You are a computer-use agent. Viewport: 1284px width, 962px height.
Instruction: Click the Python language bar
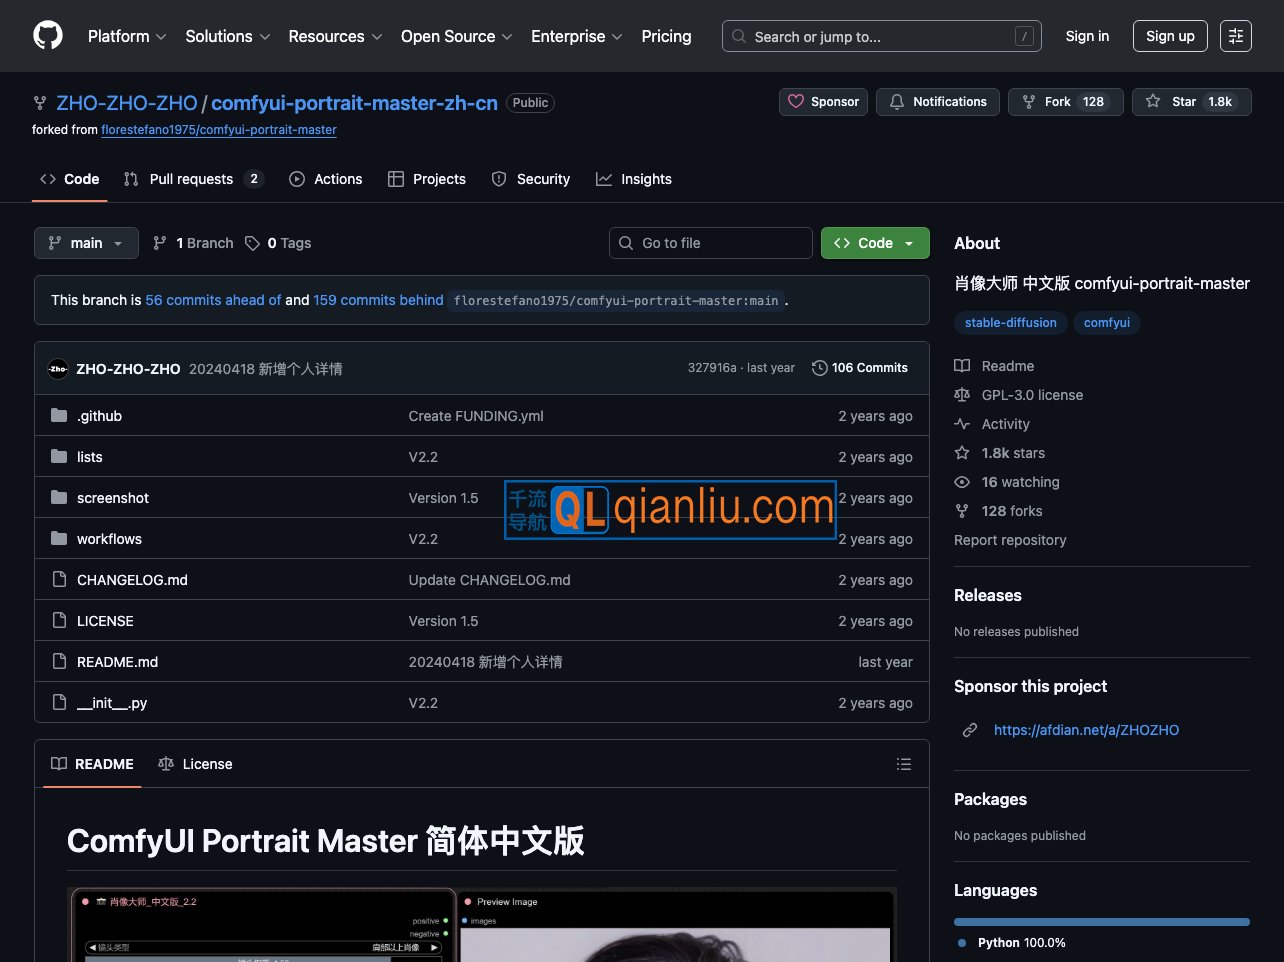1101,921
